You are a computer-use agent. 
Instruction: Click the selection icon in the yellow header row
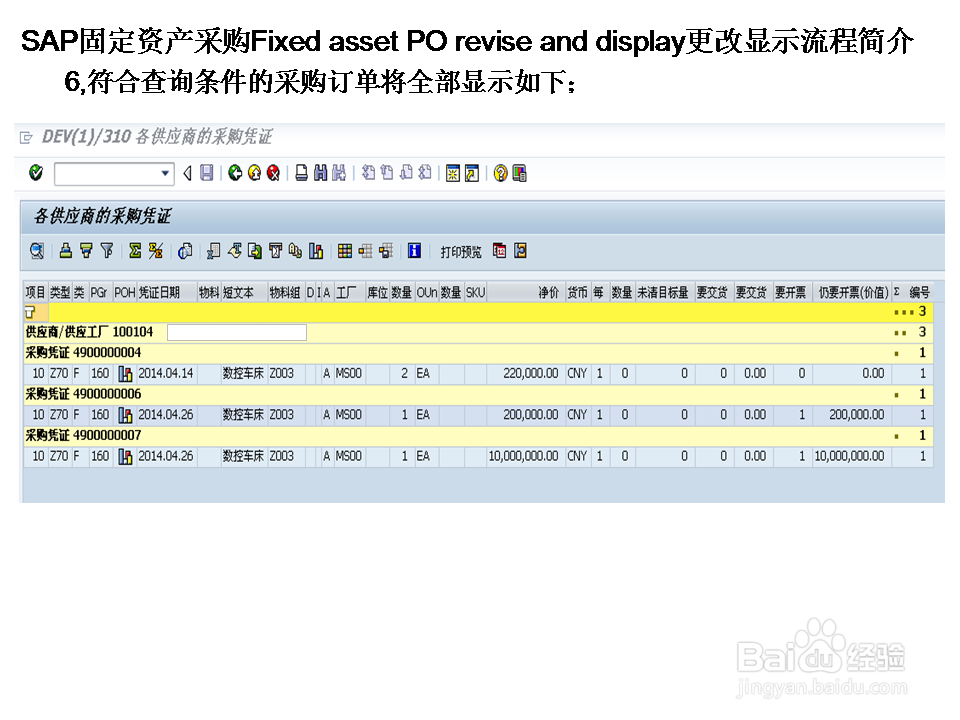point(30,312)
